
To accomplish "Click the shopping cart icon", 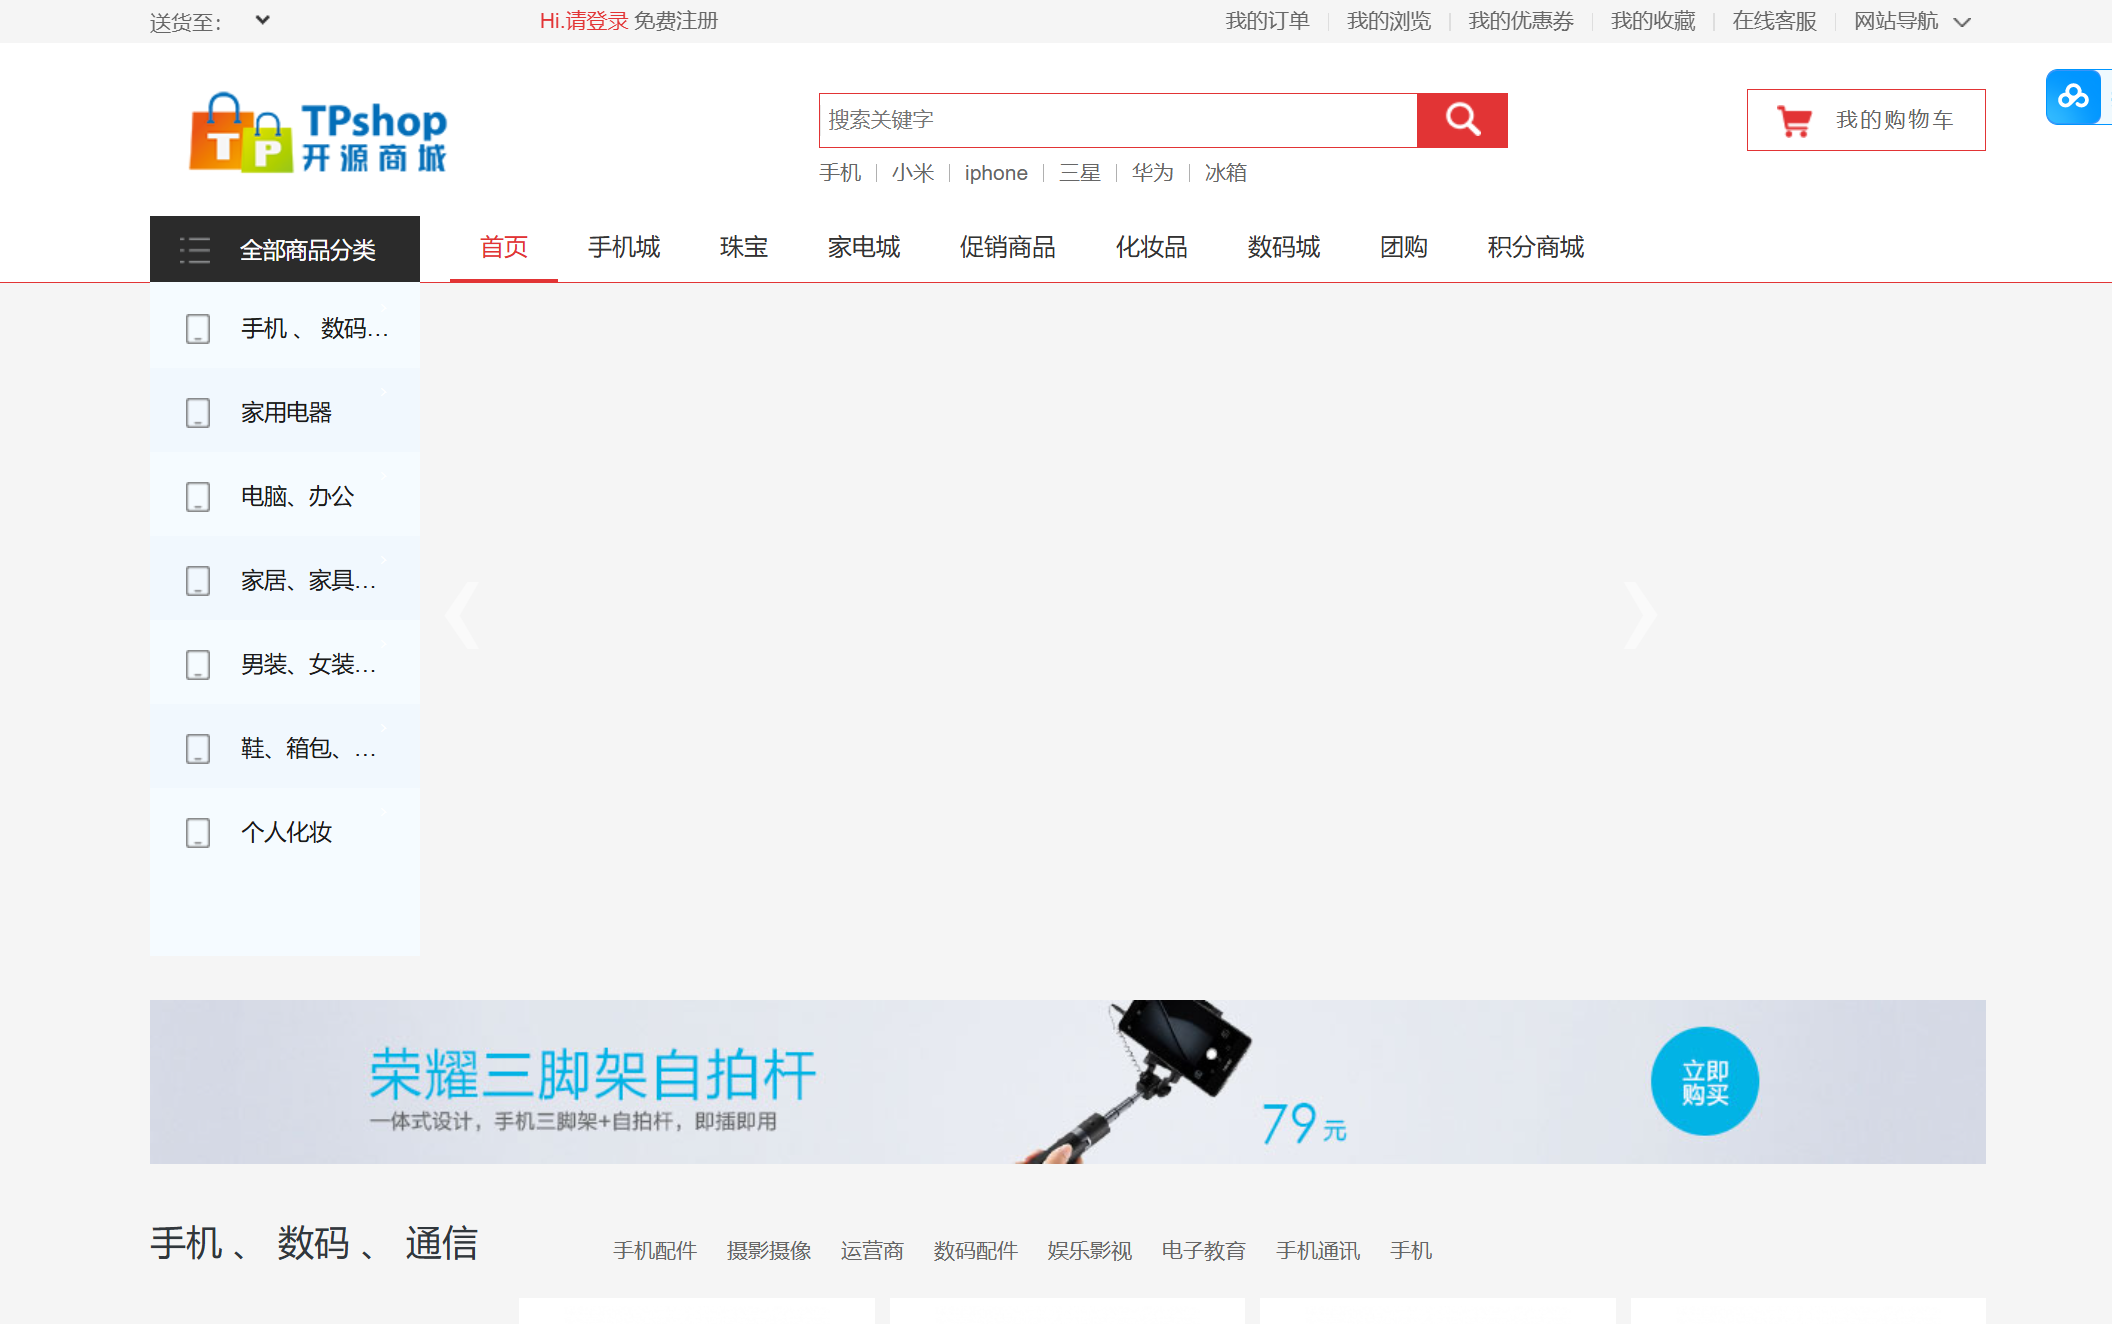I will click(1794, 121).
